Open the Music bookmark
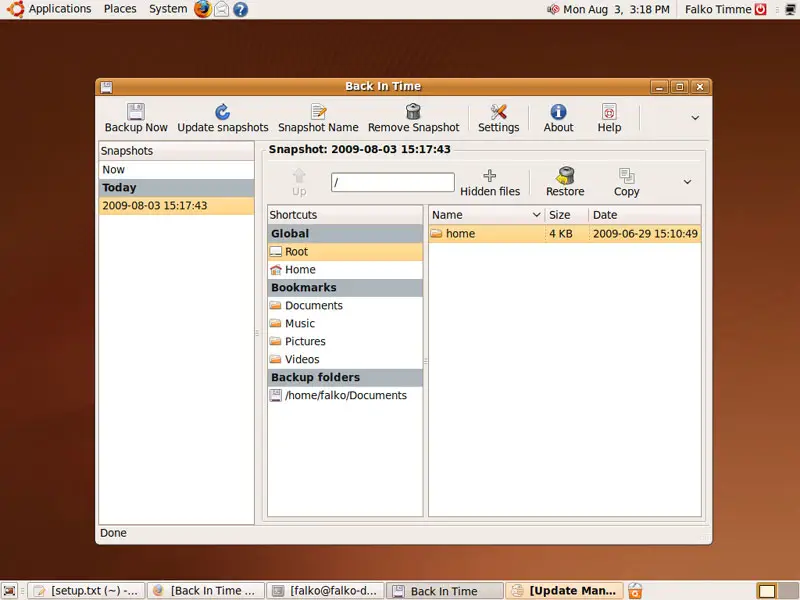The height and width of the screenshot is (600, 800). tap(345, 323)
